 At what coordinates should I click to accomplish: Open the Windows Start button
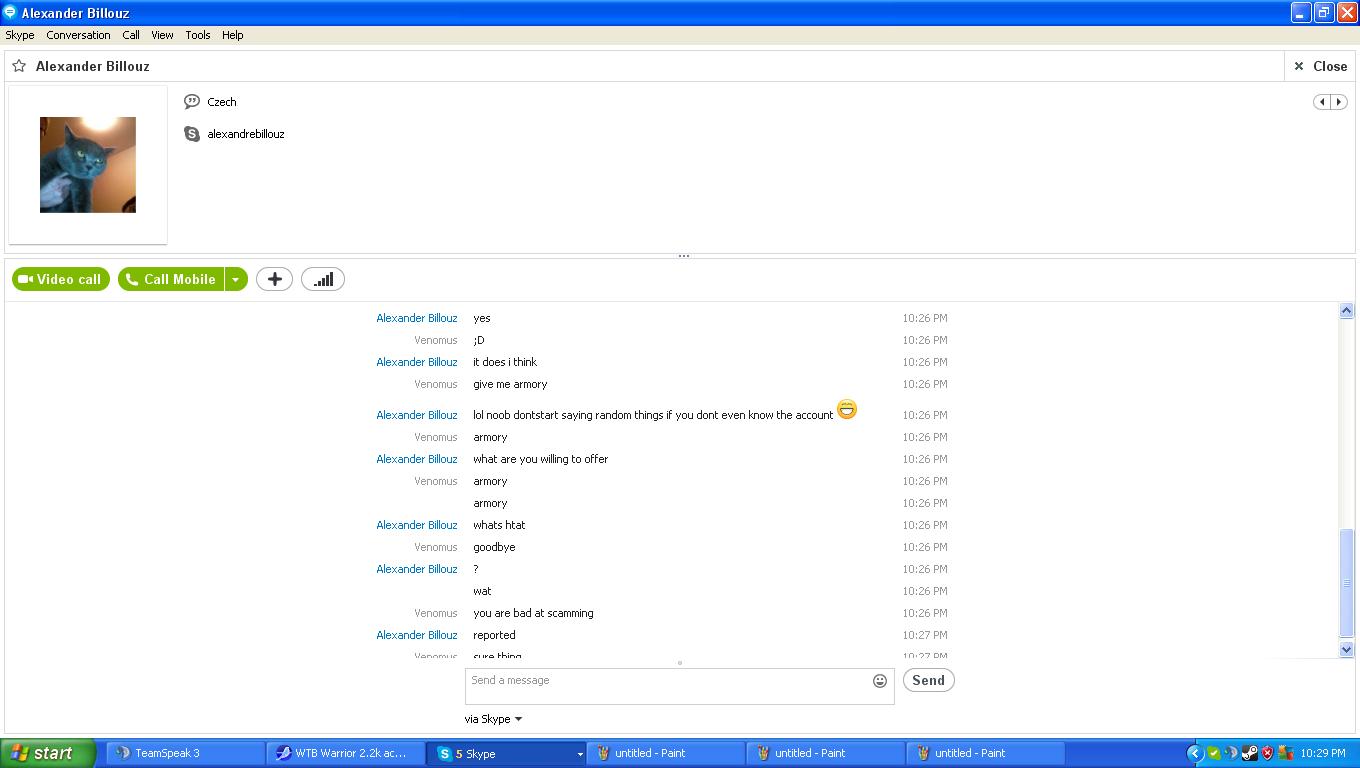(x=48, y=753)
